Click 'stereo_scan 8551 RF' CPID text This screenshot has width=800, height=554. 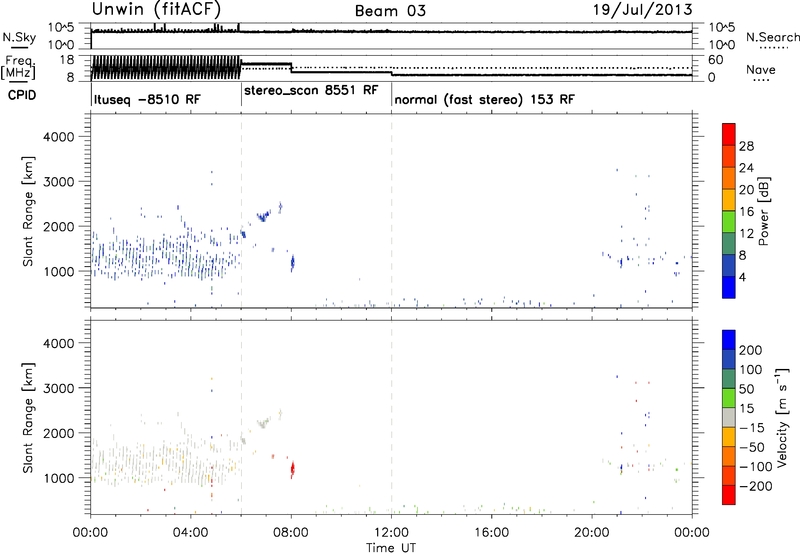click(311, 90)
